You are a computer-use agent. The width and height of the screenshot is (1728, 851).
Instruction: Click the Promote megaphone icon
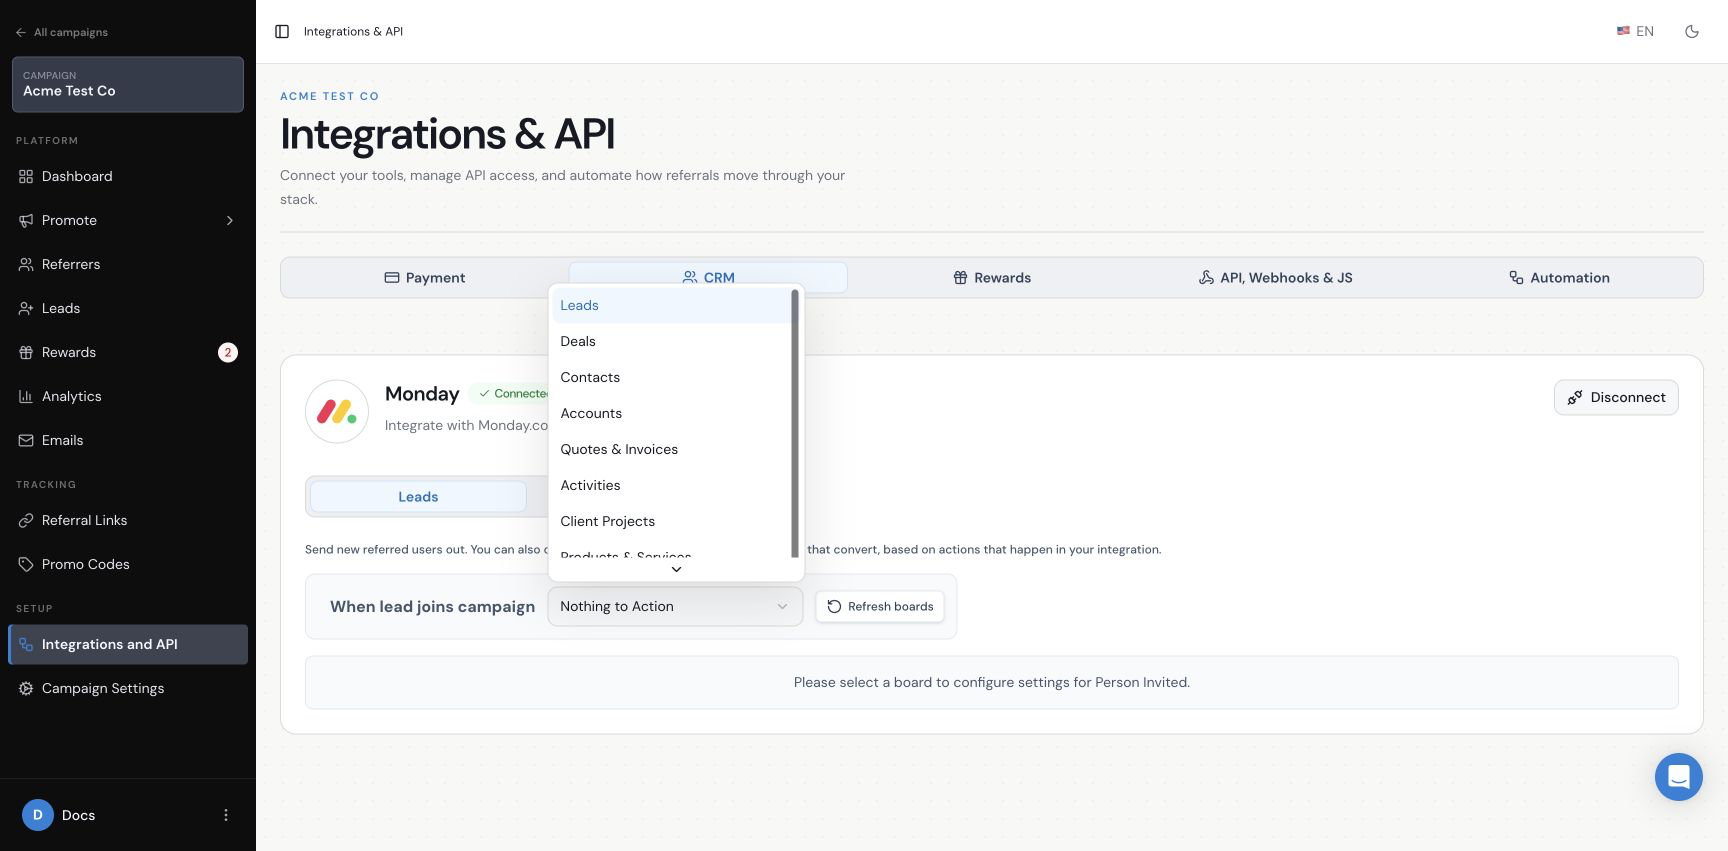pyautogui.click(x=26, y=220)
